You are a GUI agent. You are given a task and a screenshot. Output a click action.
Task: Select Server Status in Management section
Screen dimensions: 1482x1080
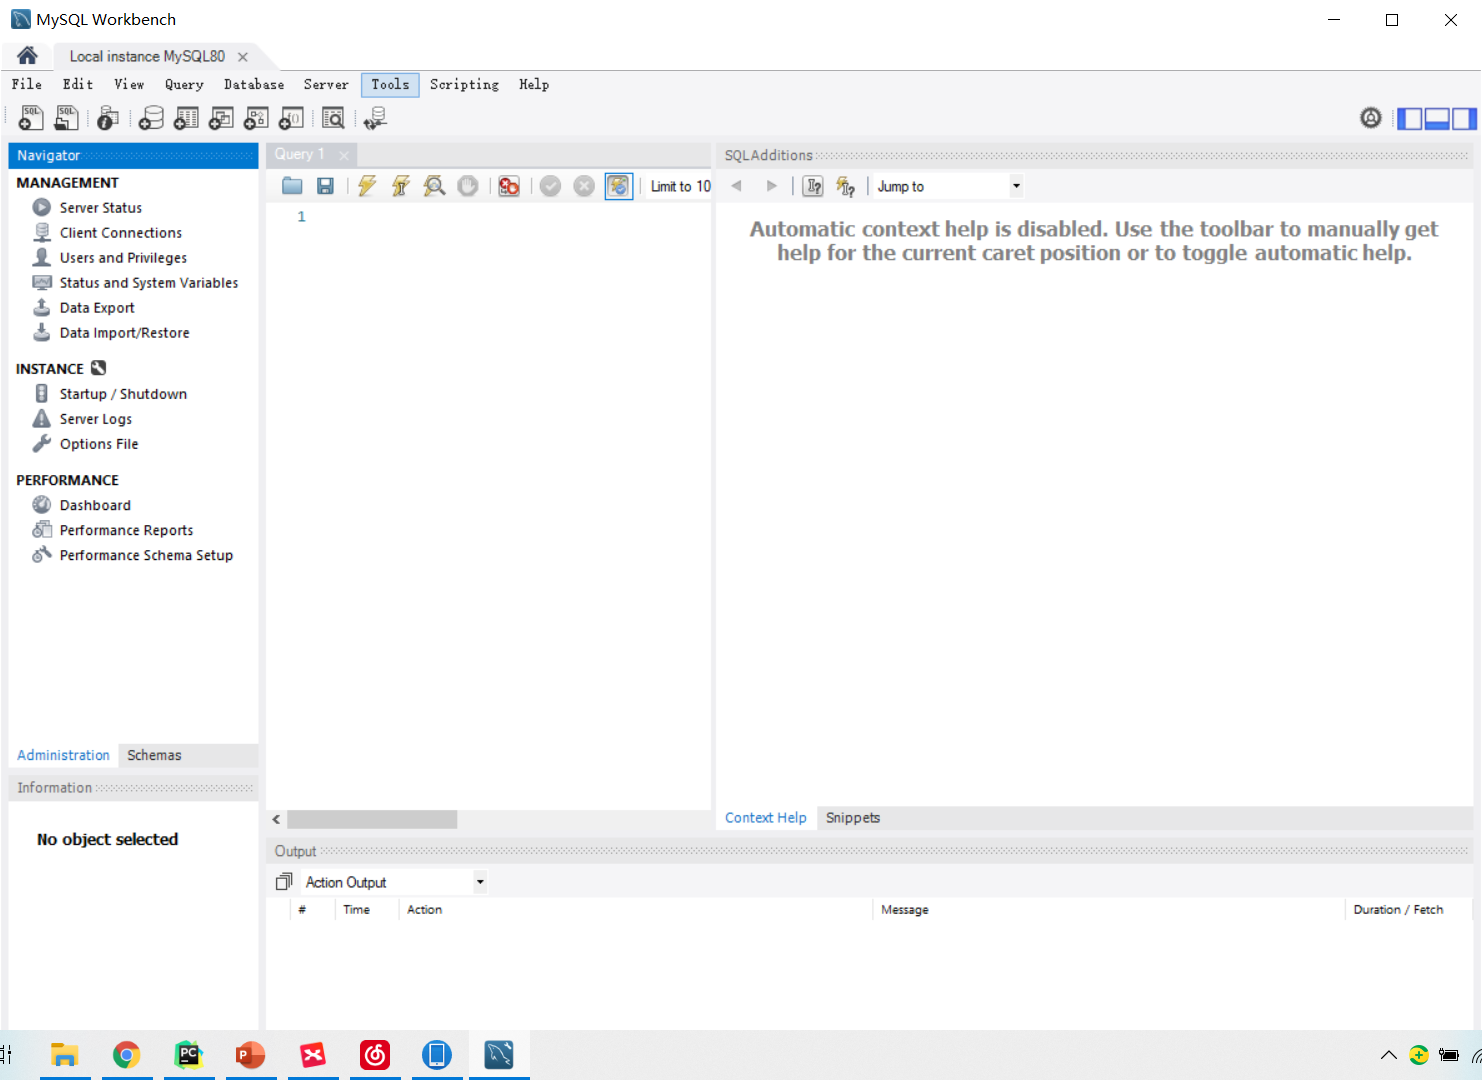click(x=100, y=207)
